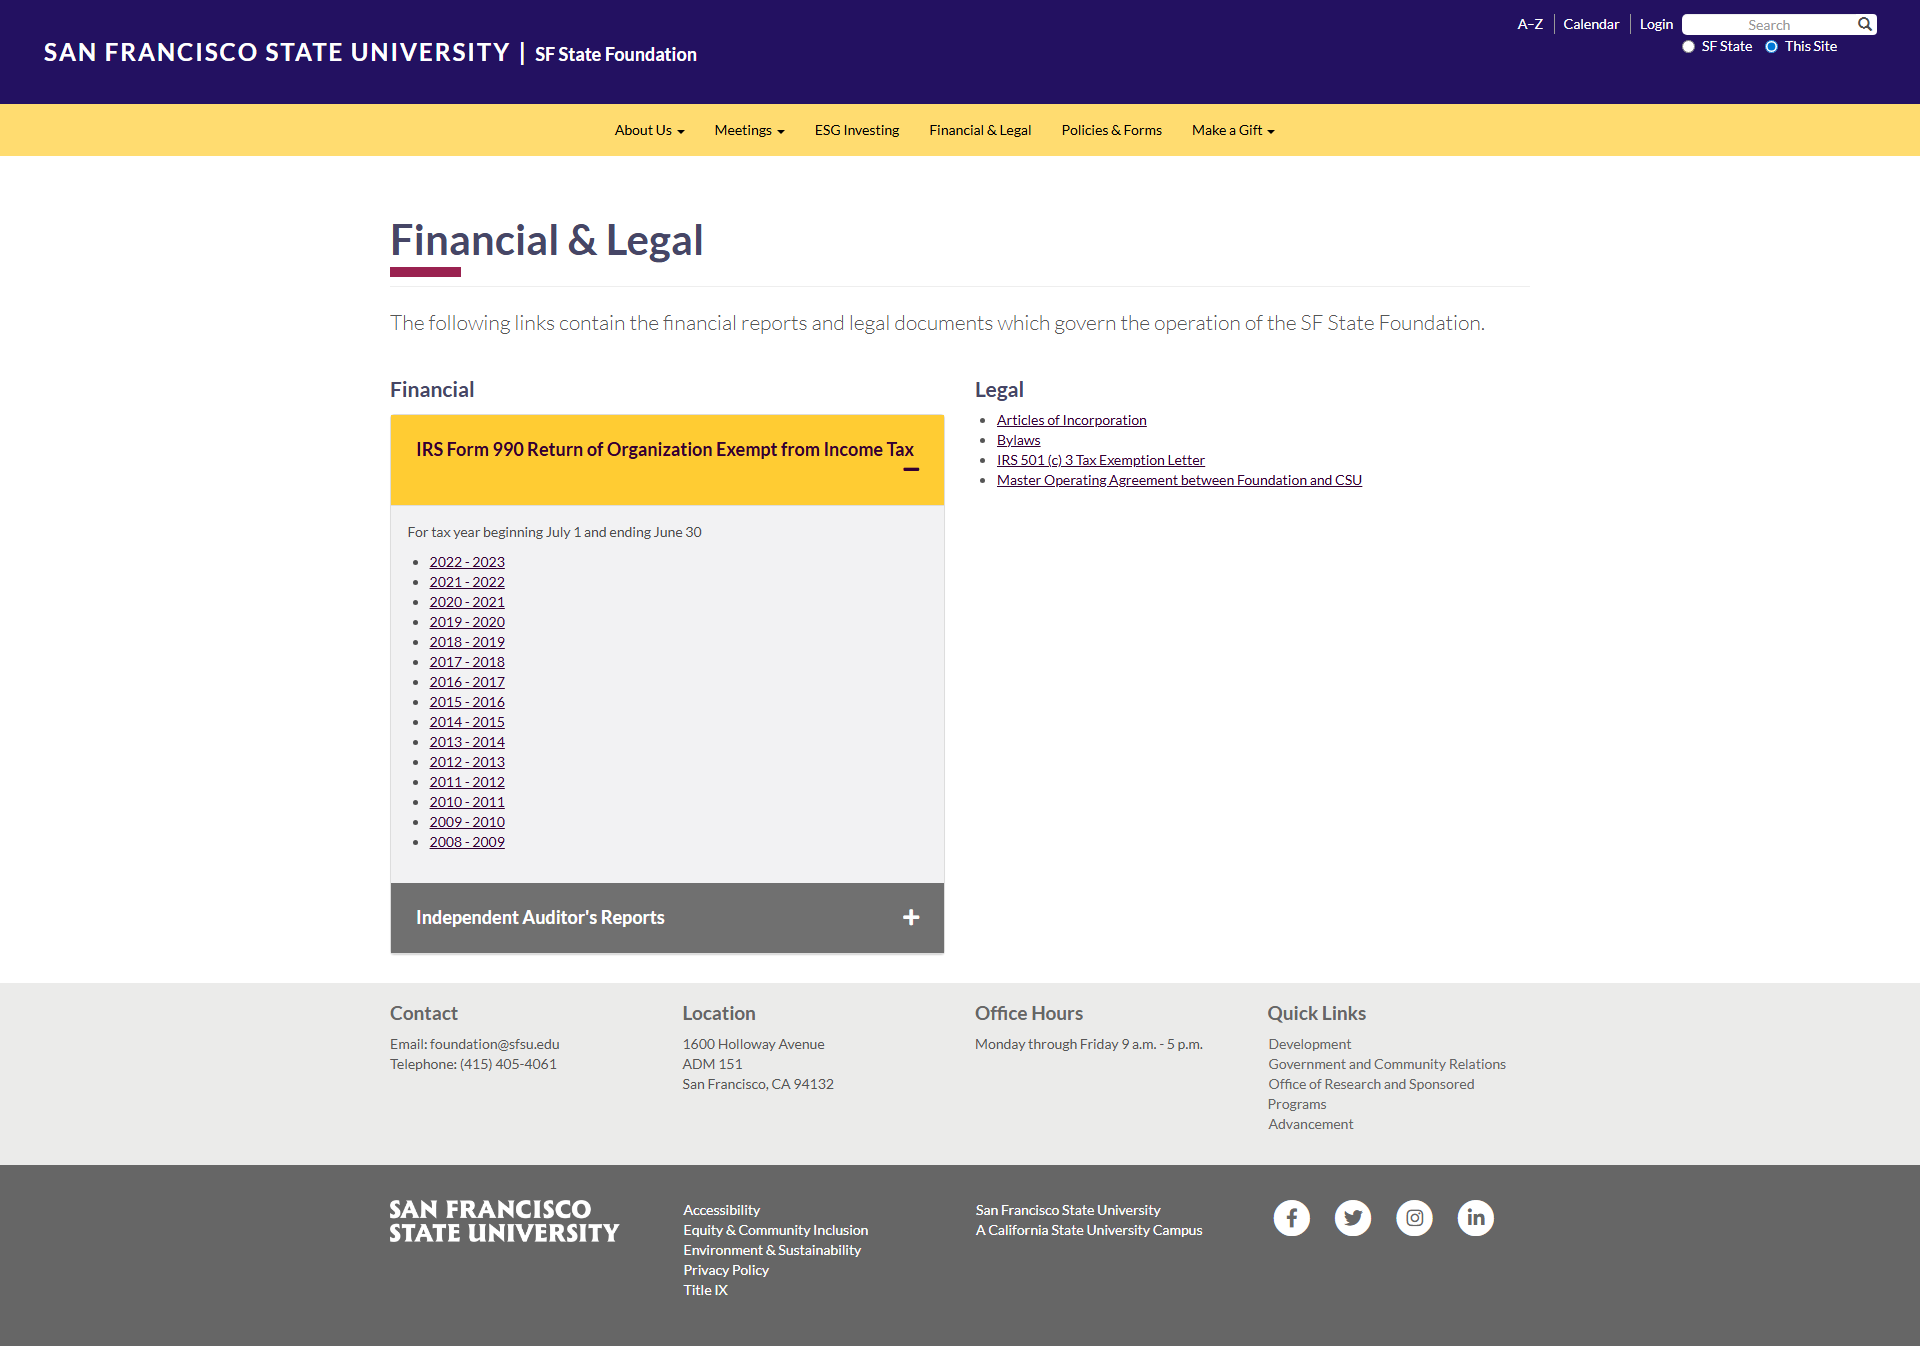Screen dimensions: 1920x1346
Task: Open the A-Z index link
Action: click(x=1530, y=24)
